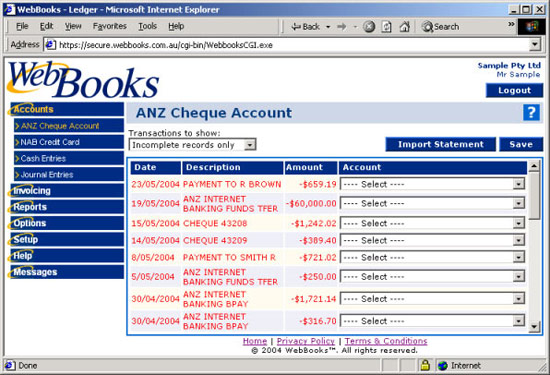Click the ANZ Cheque Account page heading

[x=214, y=113]
